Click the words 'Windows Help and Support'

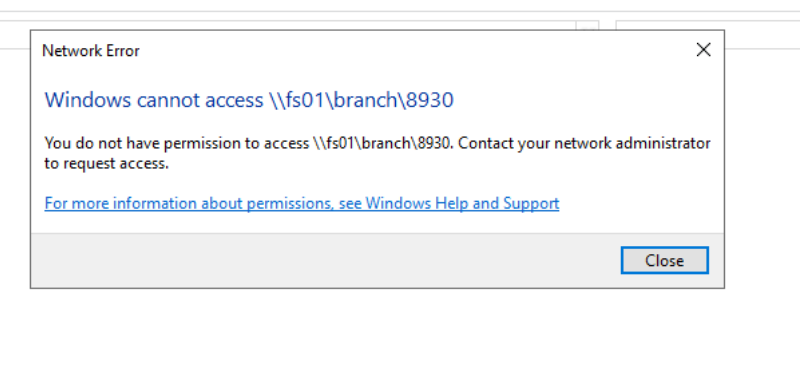click(x=462, y=203)
